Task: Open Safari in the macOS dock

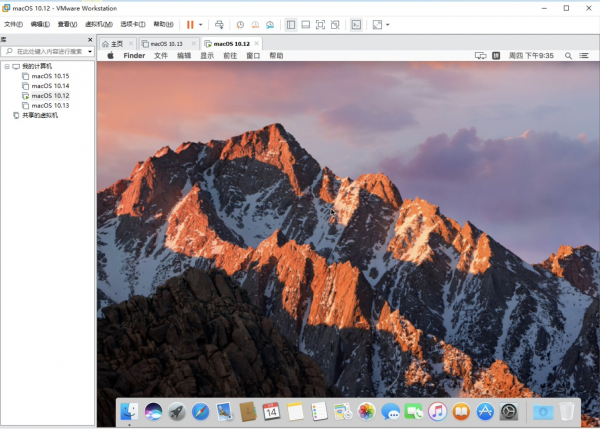Action: coord(201,411)
